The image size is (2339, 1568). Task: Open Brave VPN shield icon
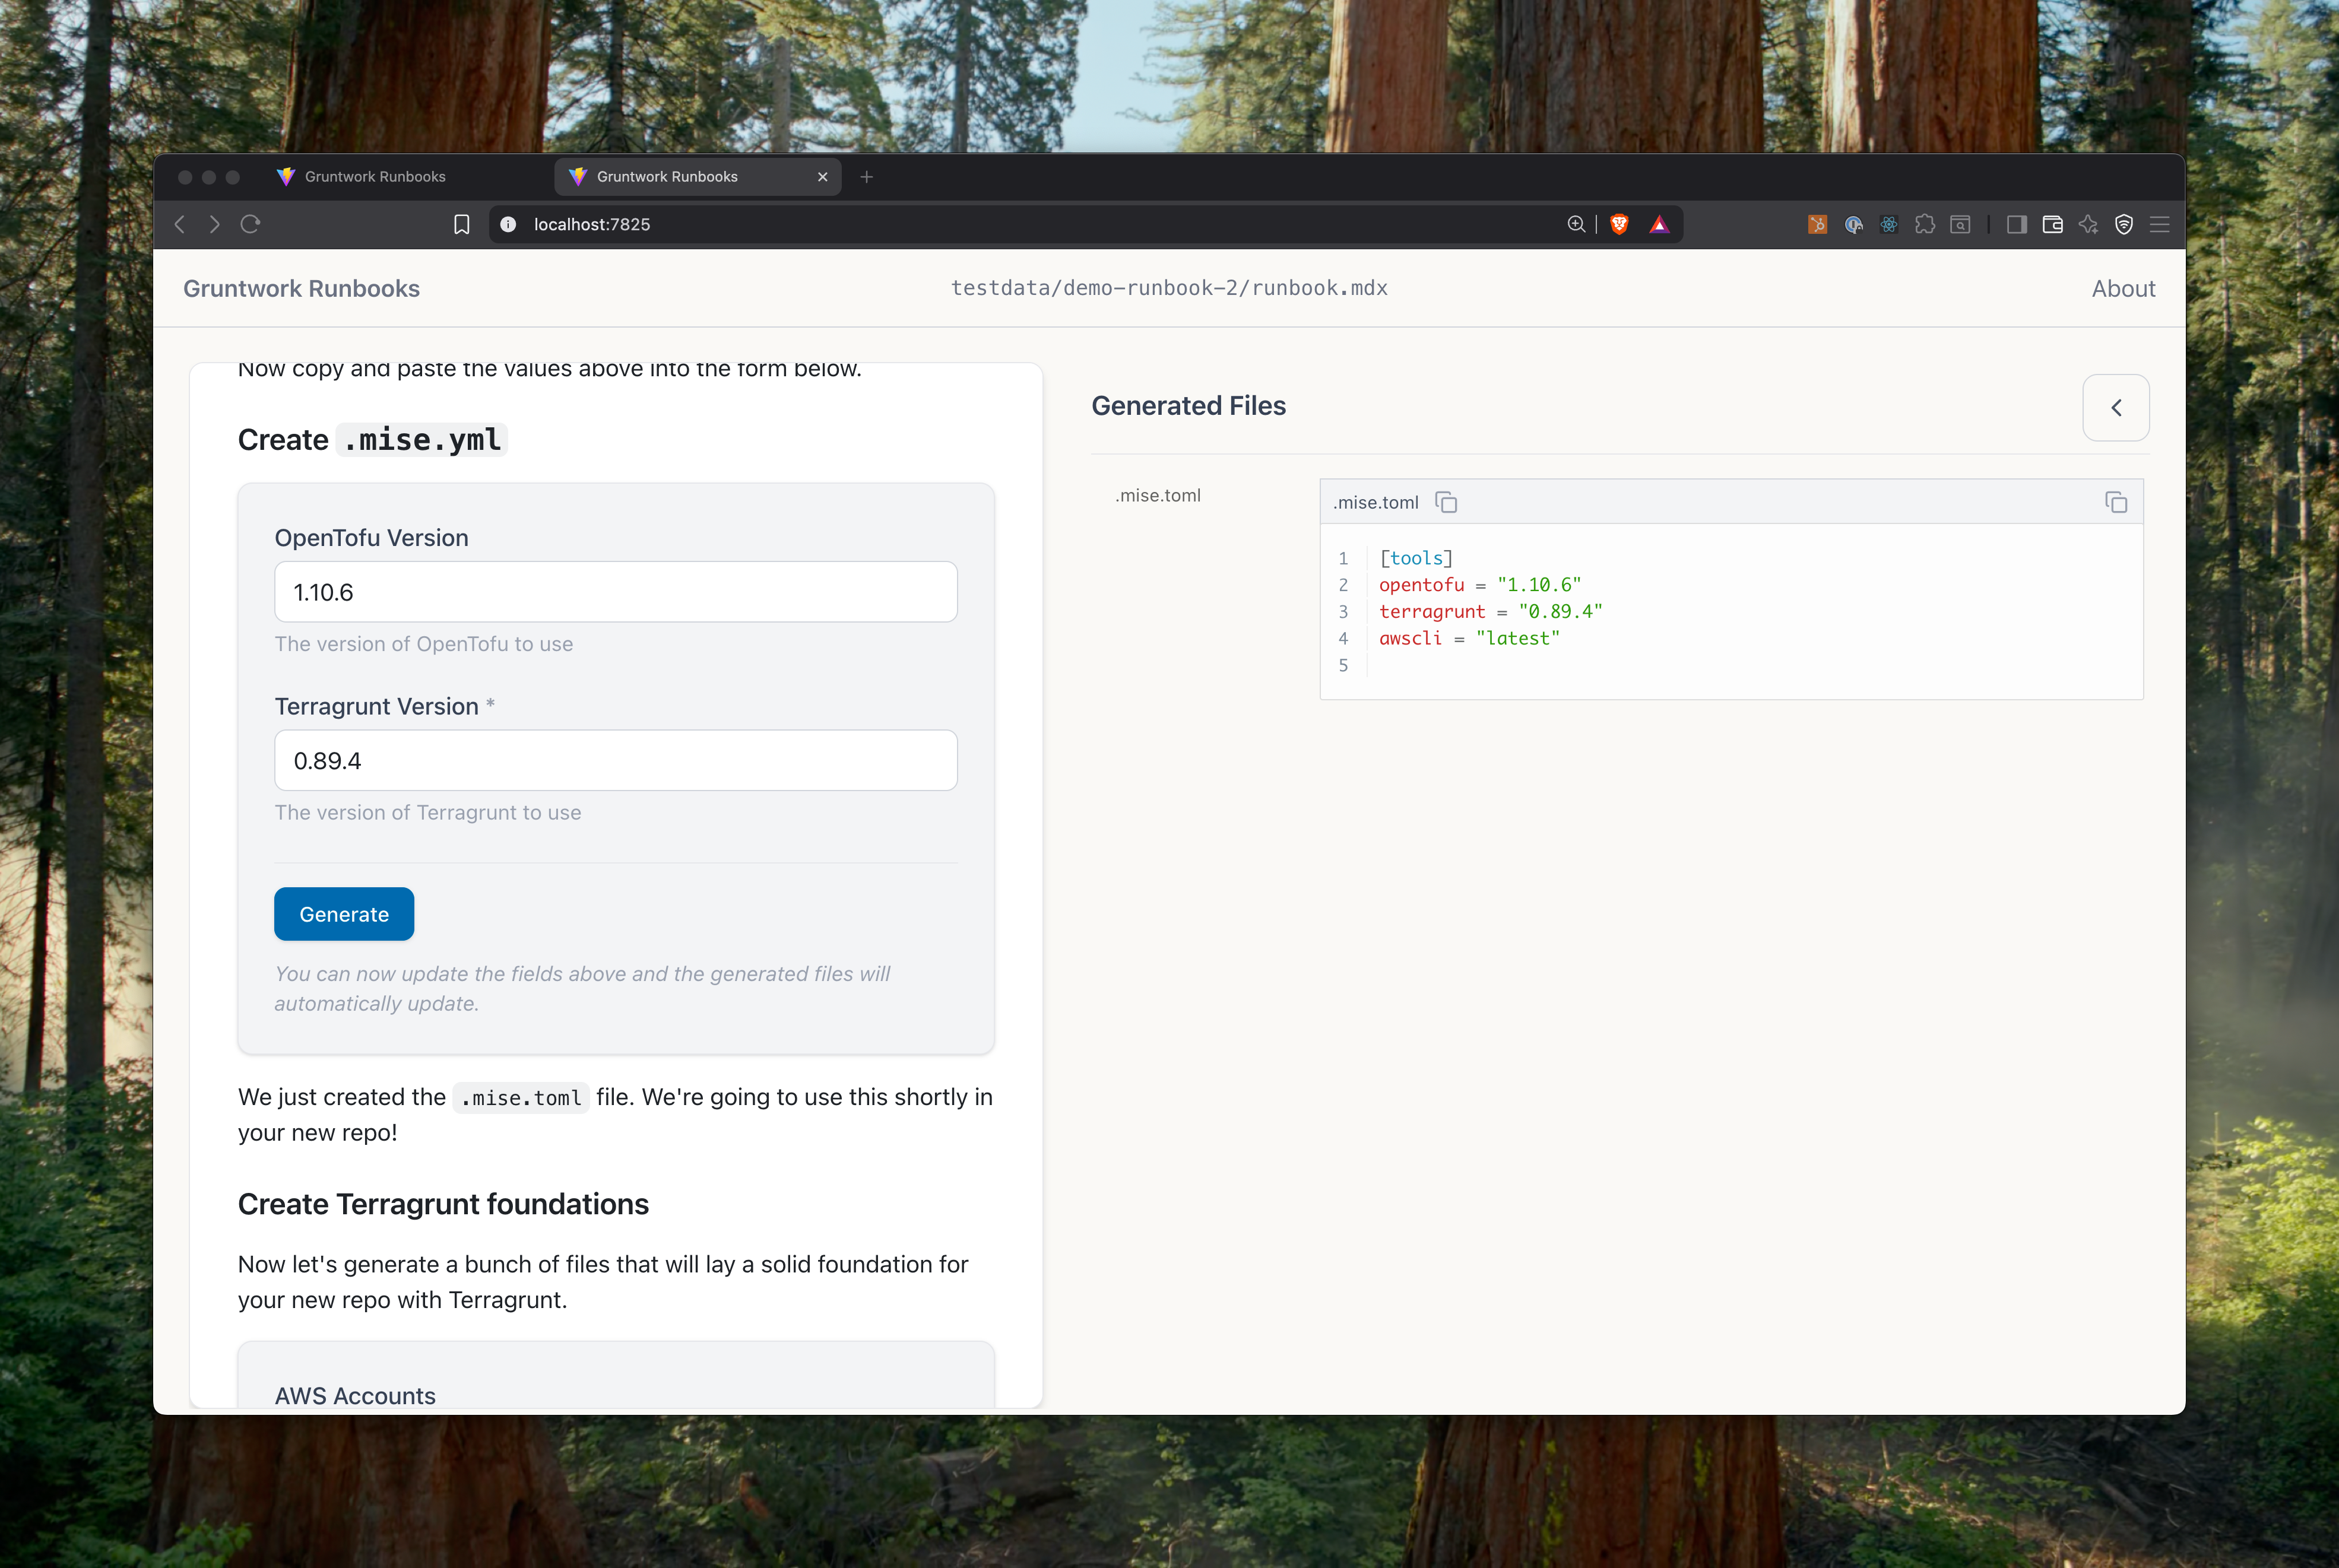coord(2124,224)
